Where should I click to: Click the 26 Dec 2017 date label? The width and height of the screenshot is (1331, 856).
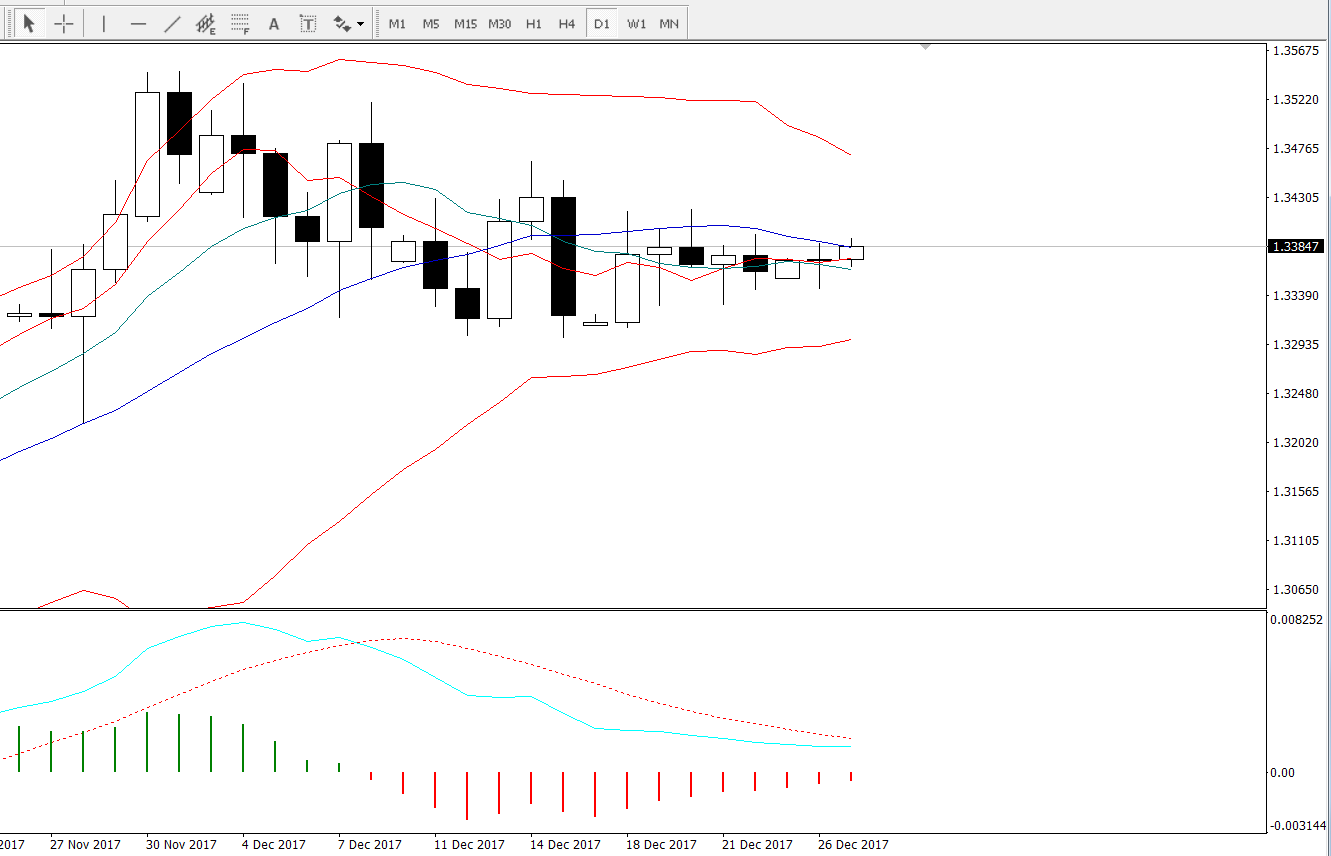tap(853, 845)
